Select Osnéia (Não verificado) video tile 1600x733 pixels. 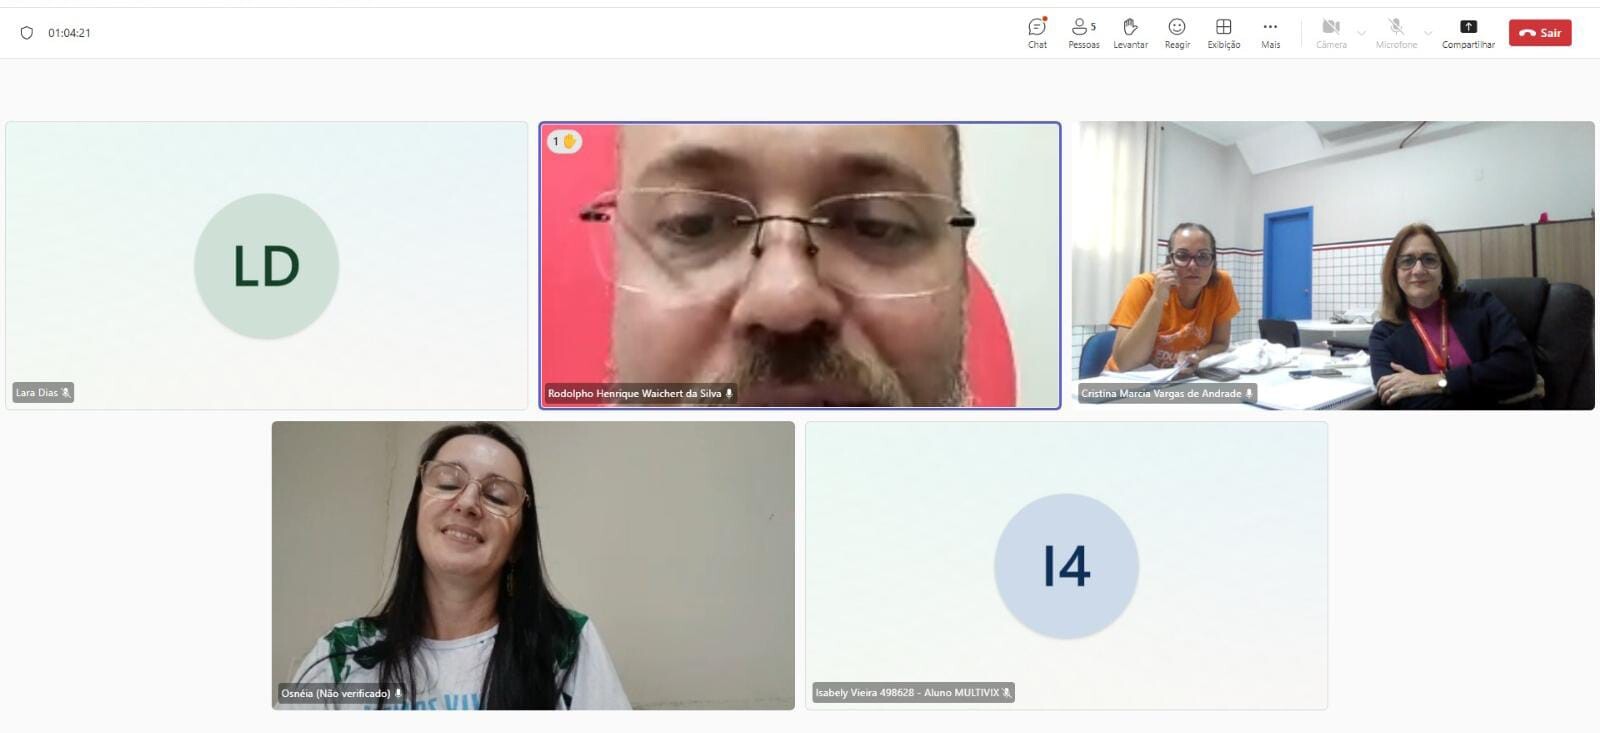[x=533, y=565]
